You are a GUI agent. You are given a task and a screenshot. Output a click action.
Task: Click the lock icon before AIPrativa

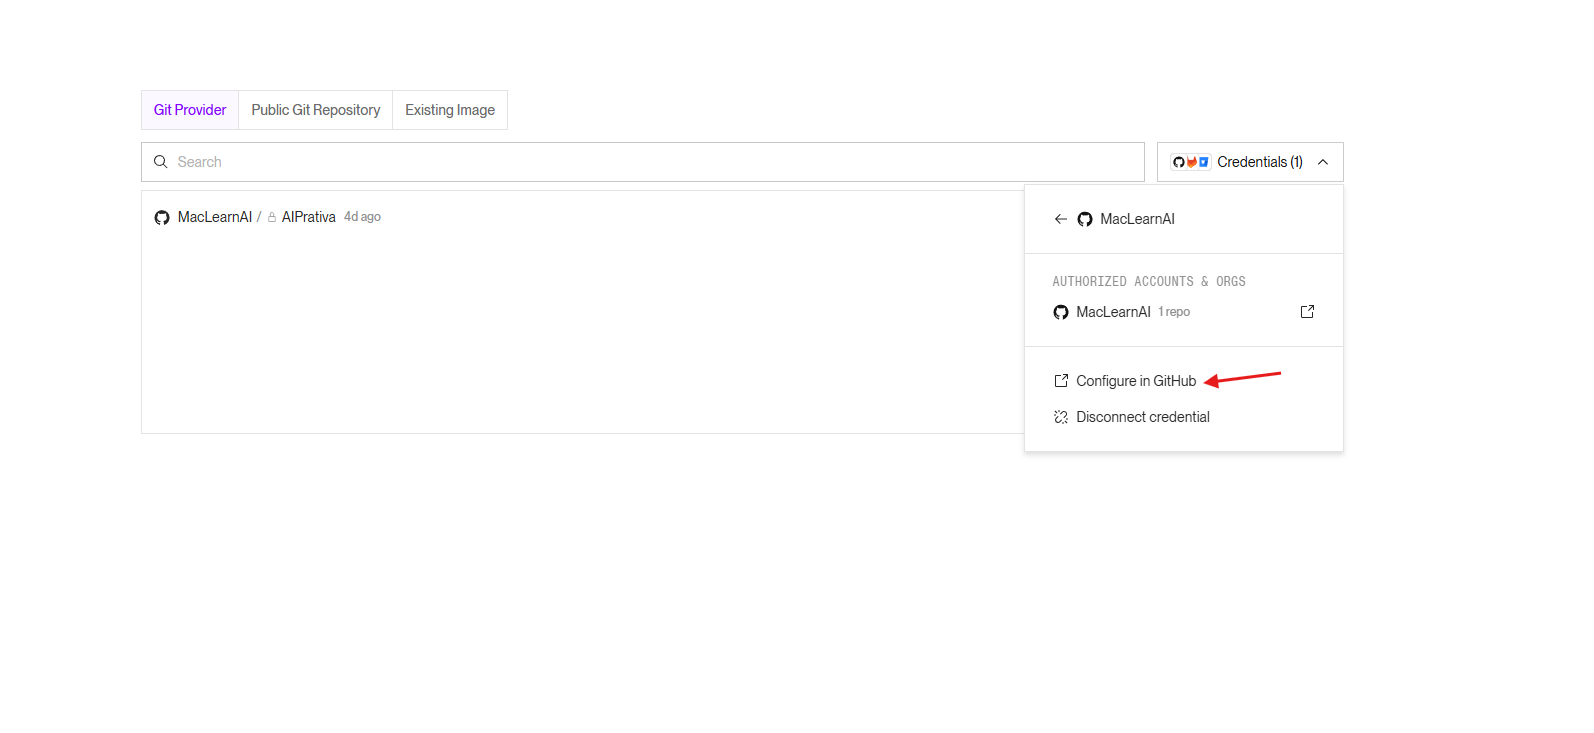tap(272, 218)
